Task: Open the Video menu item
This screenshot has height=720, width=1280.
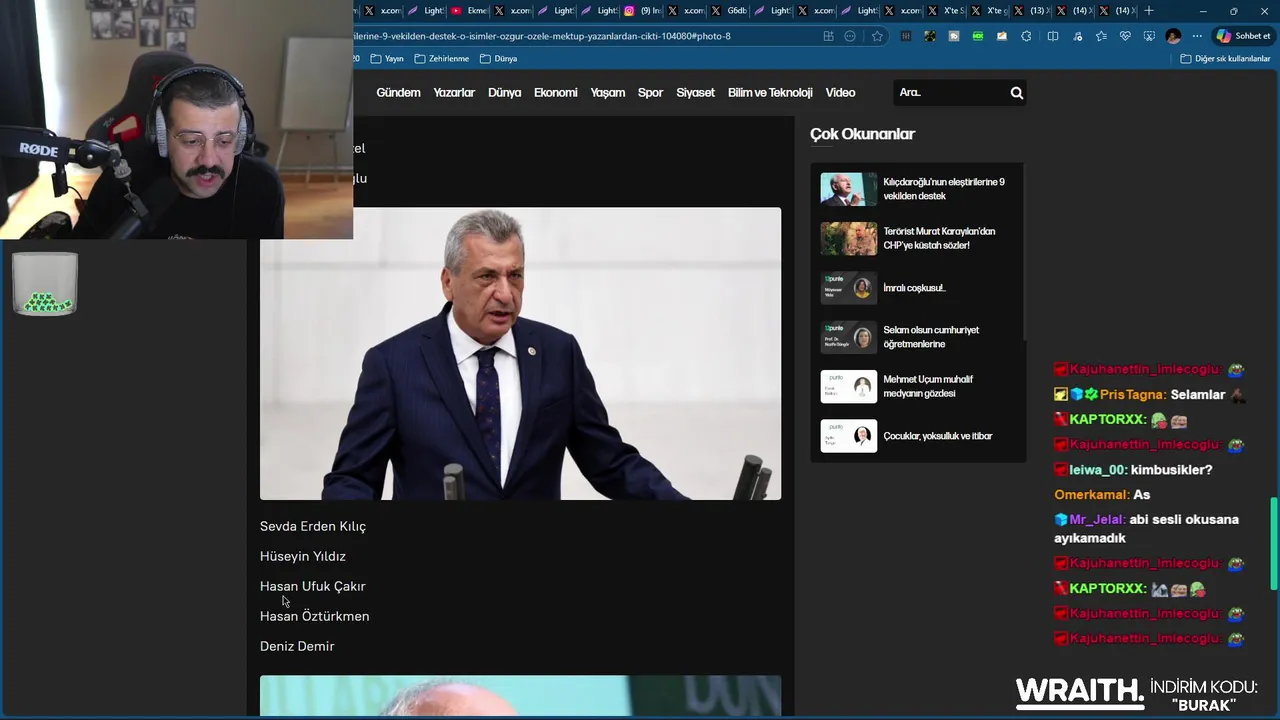Action: (x=840, y=93)
